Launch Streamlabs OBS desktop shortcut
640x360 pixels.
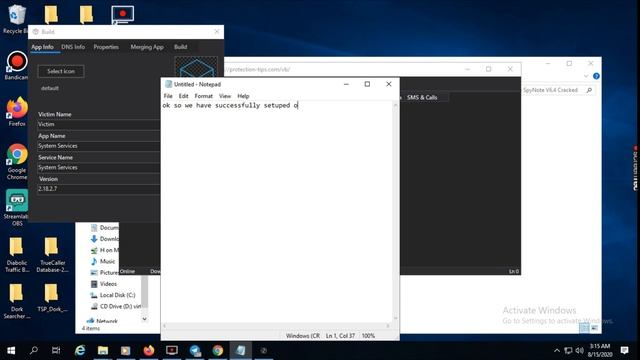click(17, 207)
